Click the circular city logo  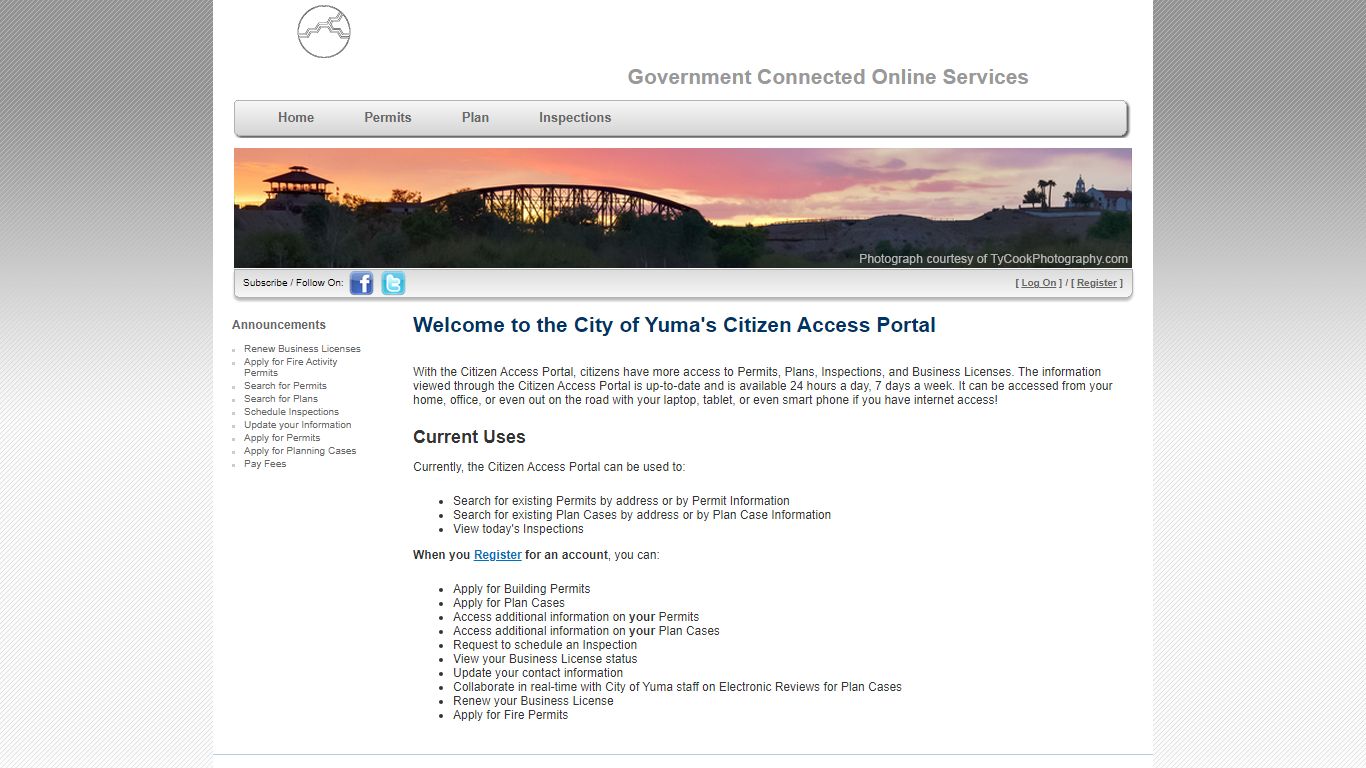pyautogui.click(x=324, y=31)
